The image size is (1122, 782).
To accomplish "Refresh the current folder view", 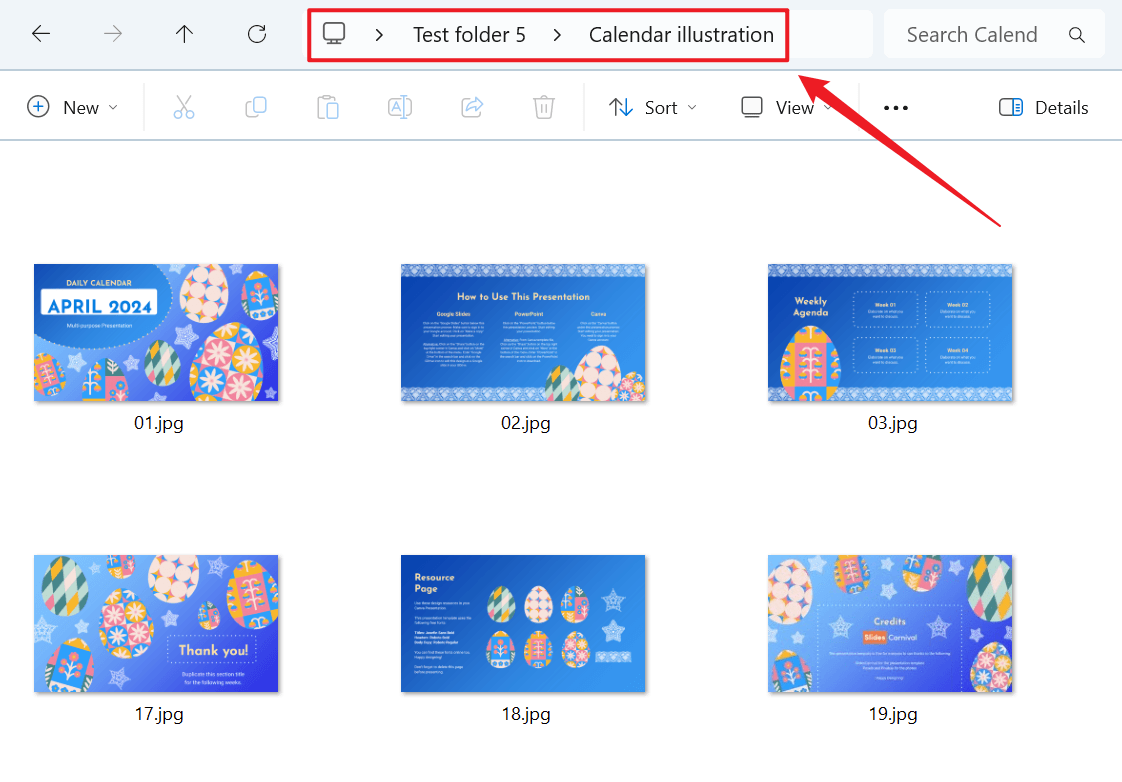I will [x=257, y=34].
